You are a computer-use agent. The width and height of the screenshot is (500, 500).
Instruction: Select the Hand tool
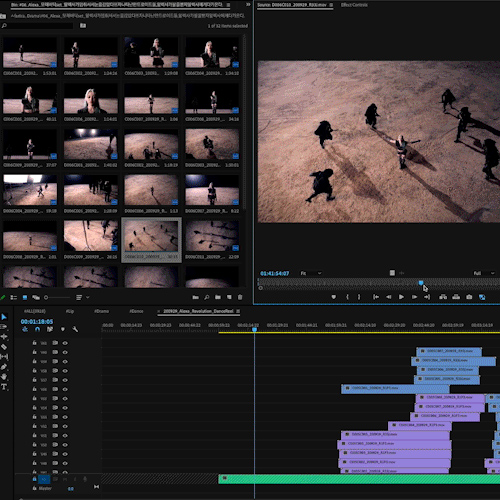(x=4, y=377)
